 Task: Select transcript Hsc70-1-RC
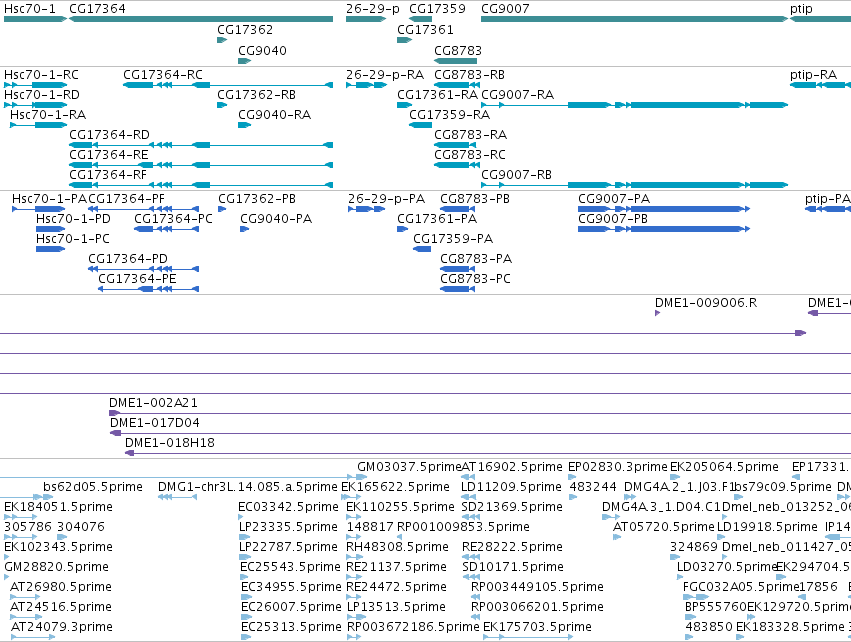tap(35, 85)
